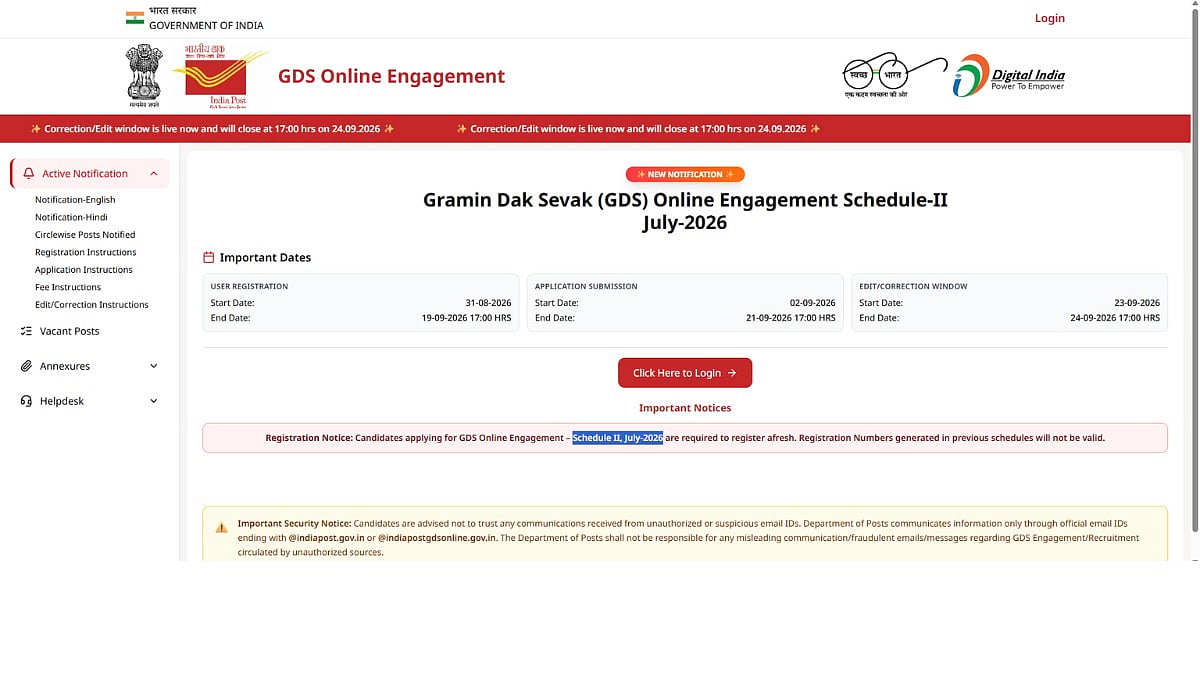The height and width of the screenshot is (675, 1200).
Task: Click the Indian flag icon
Action: coord(134,17)
